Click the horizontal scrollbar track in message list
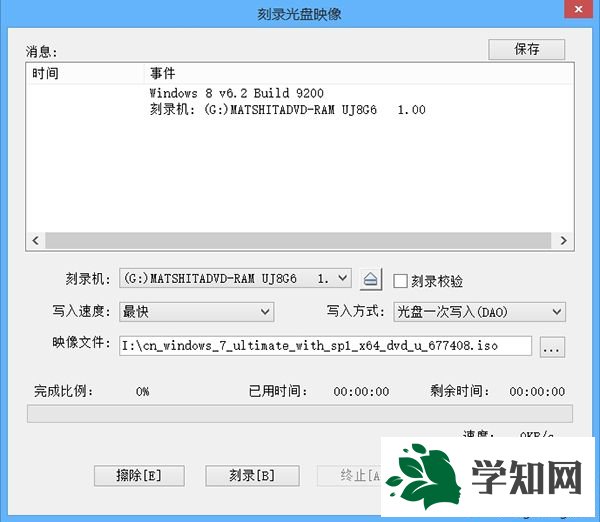Viewport: 600px width, 522px height. [x=298, y=240]
